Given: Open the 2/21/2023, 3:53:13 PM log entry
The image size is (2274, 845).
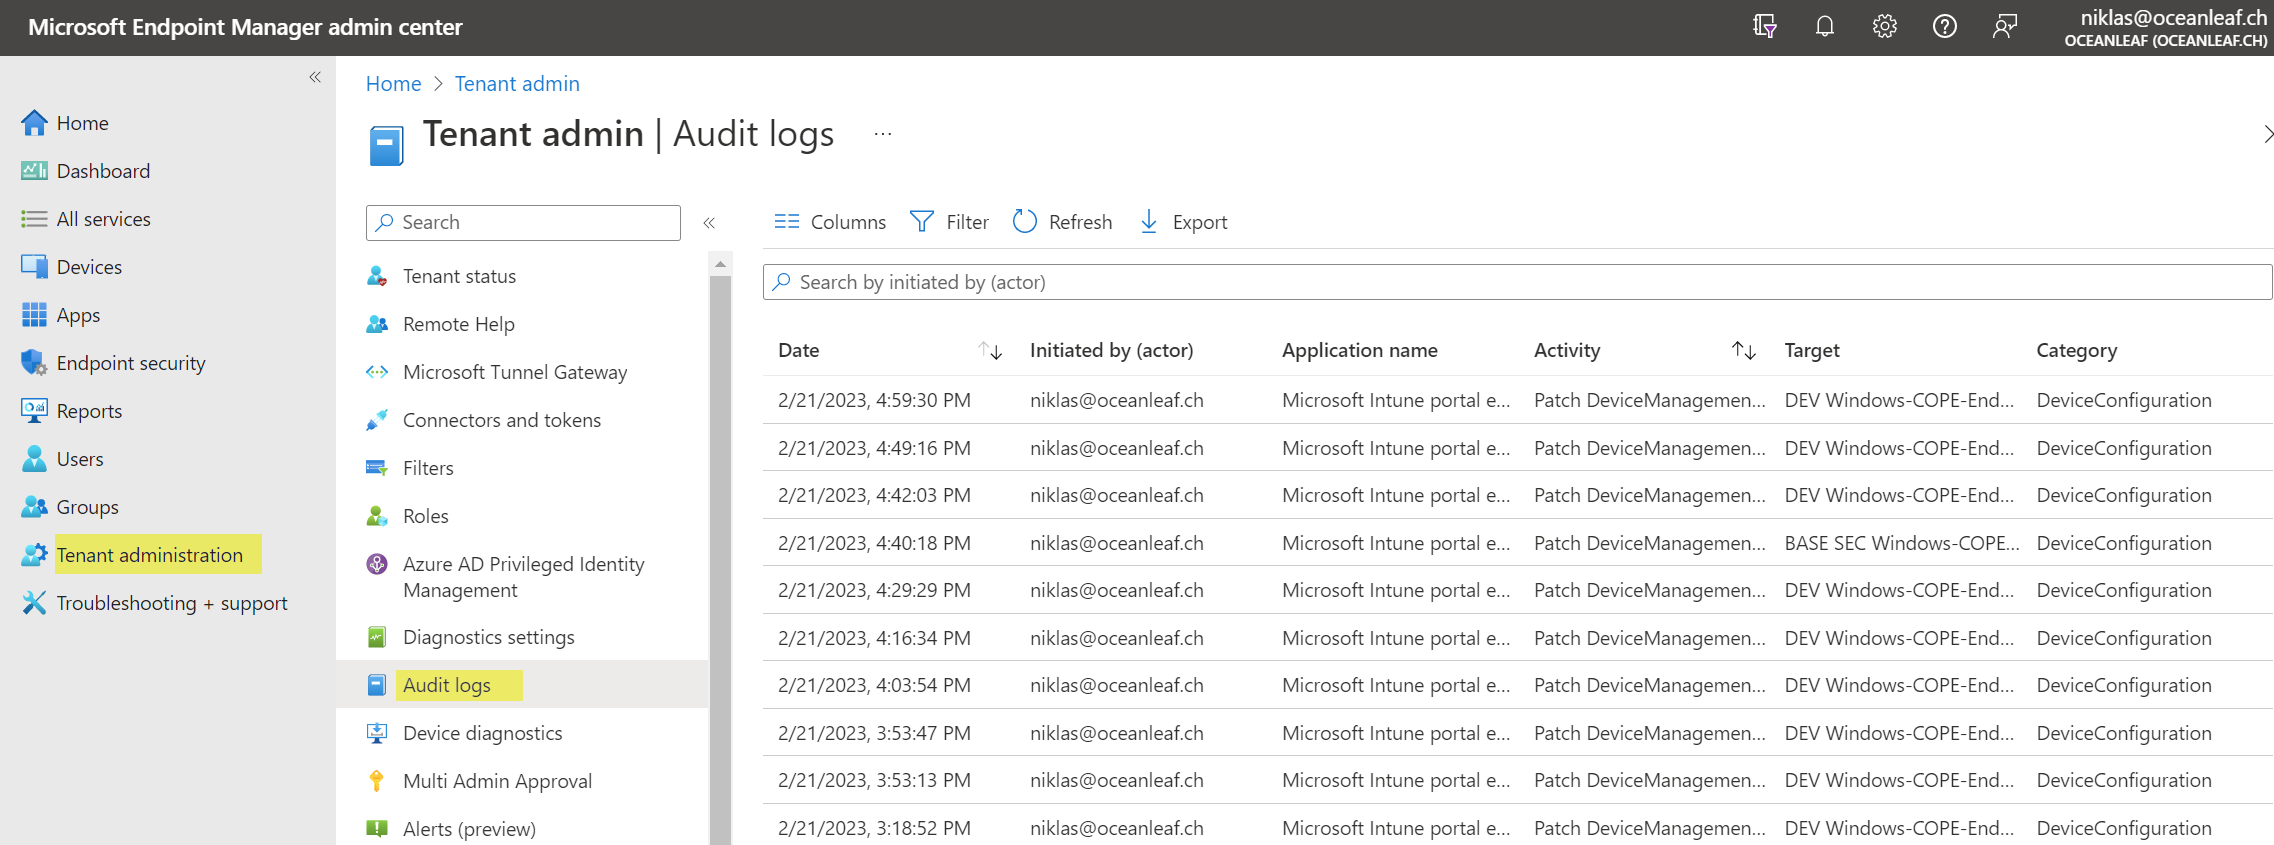Looking at the screenshot, I should tap(1517, 780).
